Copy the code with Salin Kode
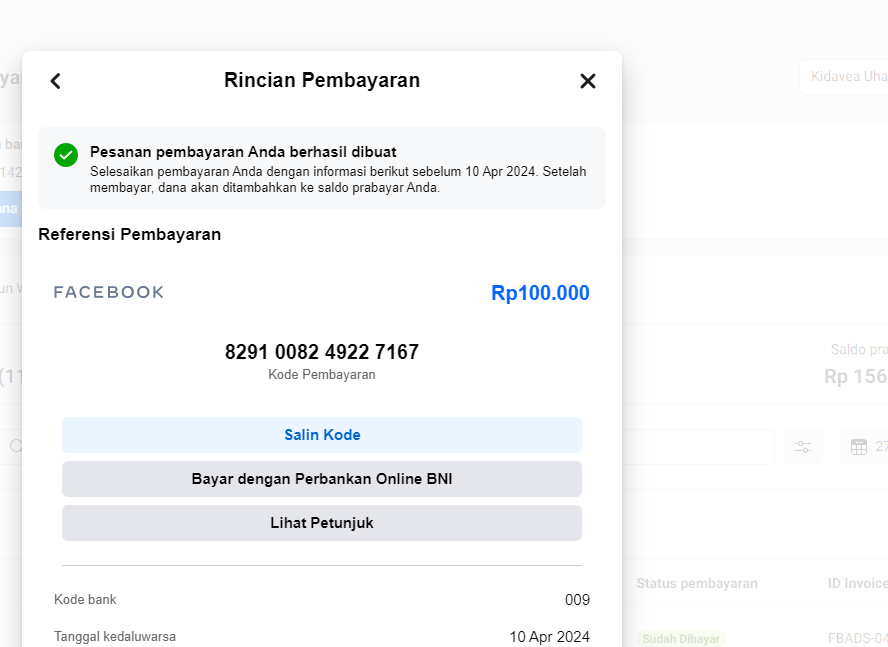The height and width of the screenshot is (647, 888). pyautogui.click(x=322, y=435)
